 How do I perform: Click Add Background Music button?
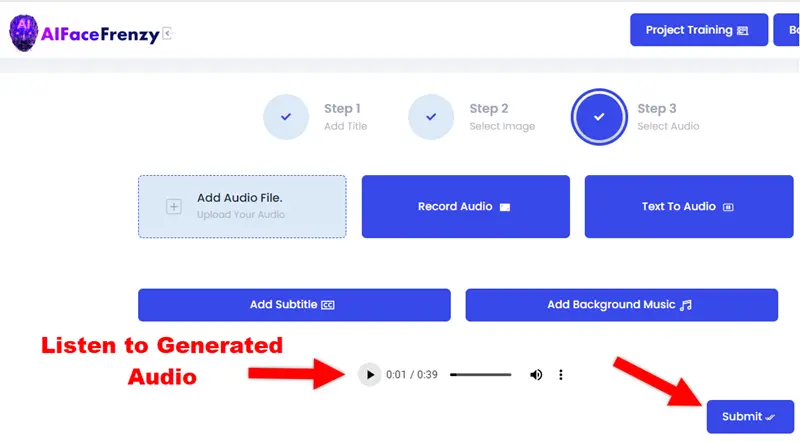click(x=621, y=305)
